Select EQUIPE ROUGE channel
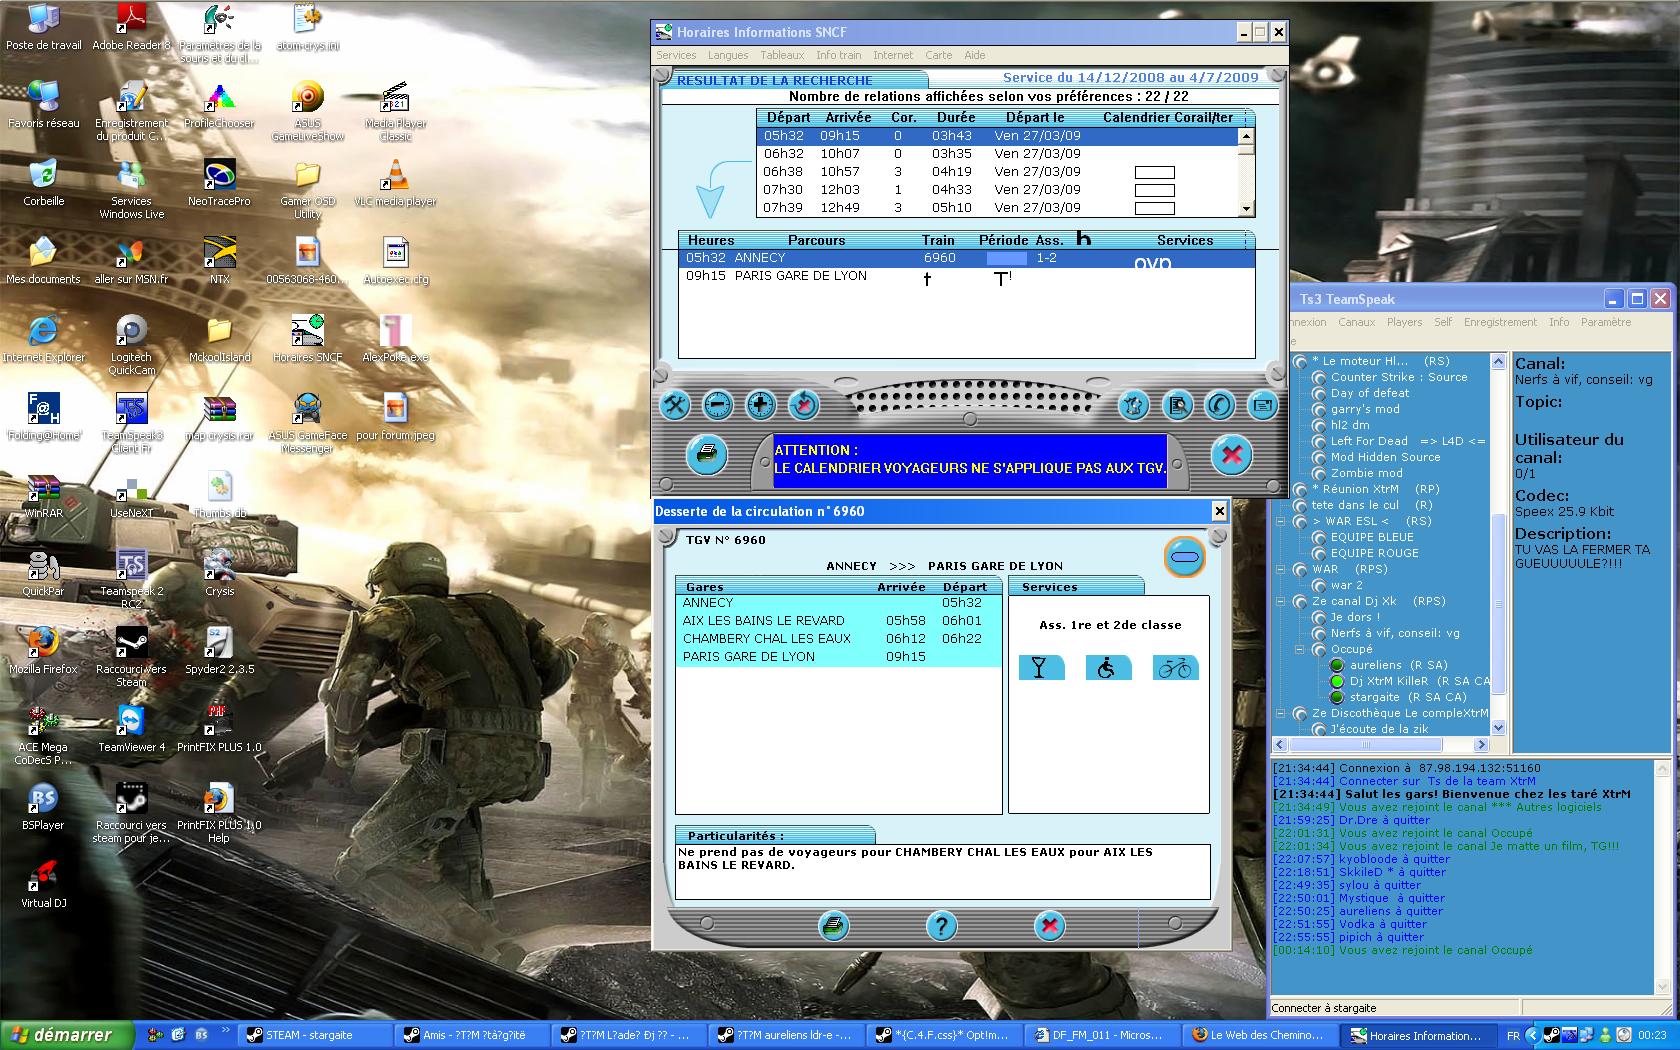1680x1050 pixels. [1374, 553]
